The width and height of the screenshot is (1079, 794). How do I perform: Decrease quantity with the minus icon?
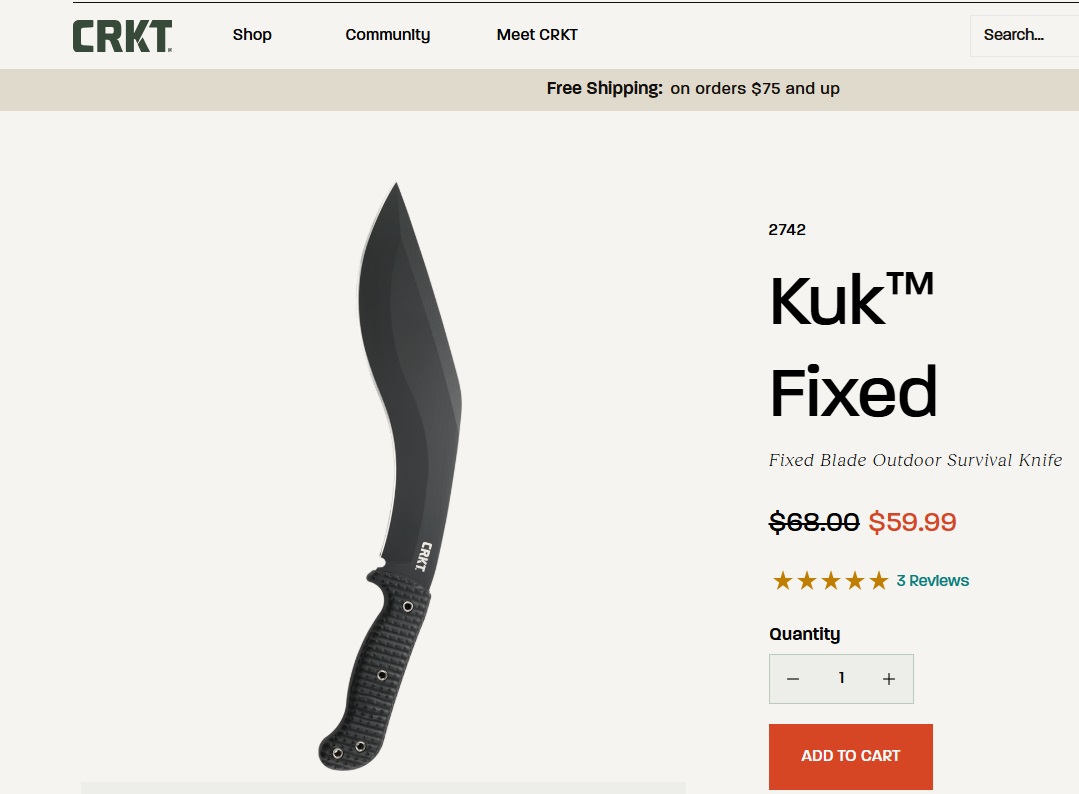click(x=793, y=679)
